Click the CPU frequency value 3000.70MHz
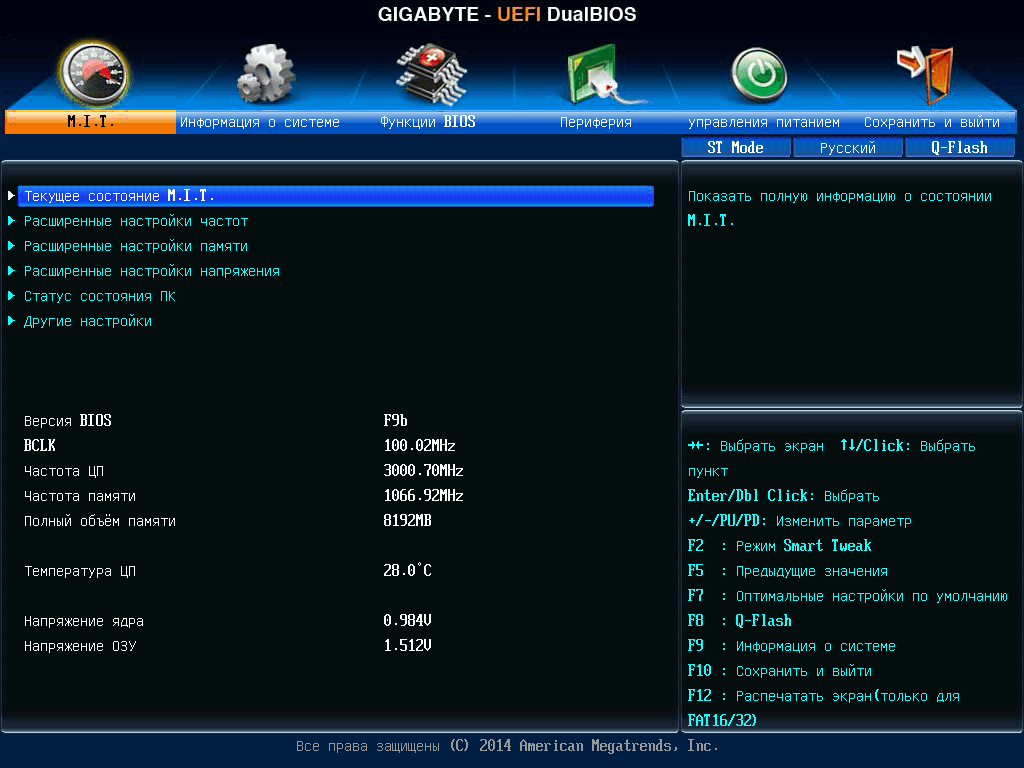The image size is (1024, 768). pos(423,470)
